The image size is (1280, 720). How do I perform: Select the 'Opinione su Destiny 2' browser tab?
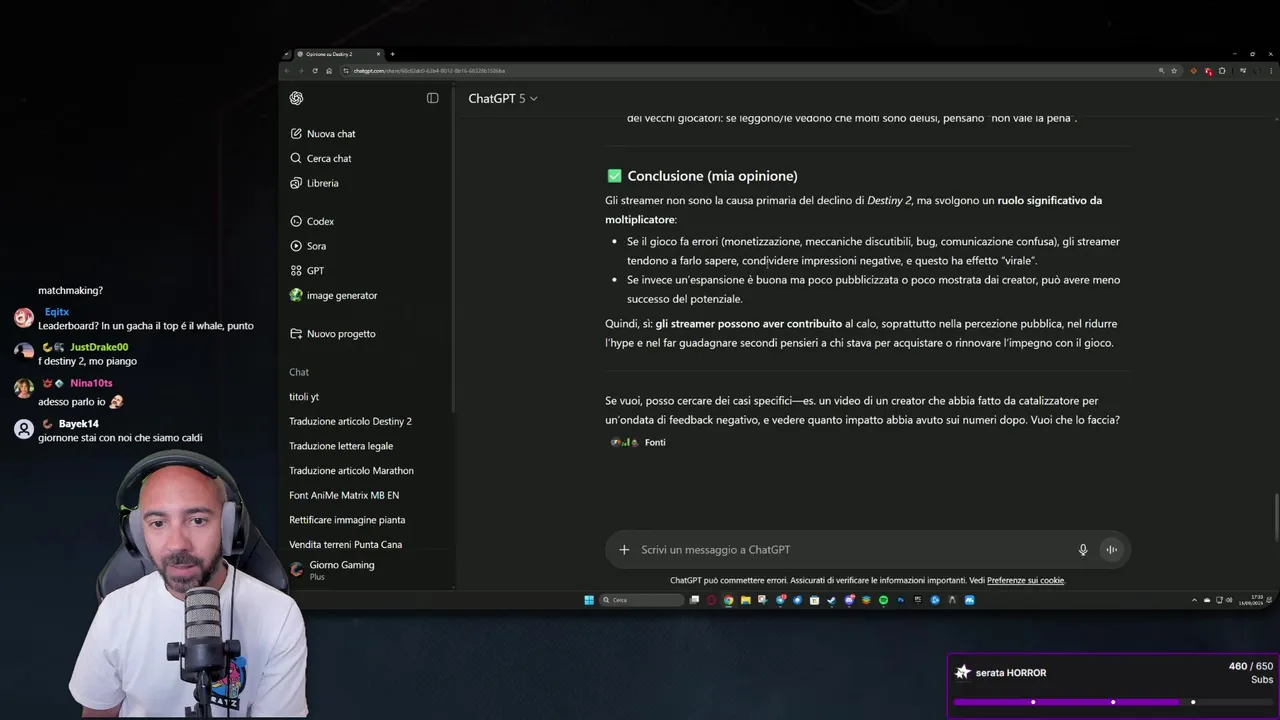[x=338, y=54]
